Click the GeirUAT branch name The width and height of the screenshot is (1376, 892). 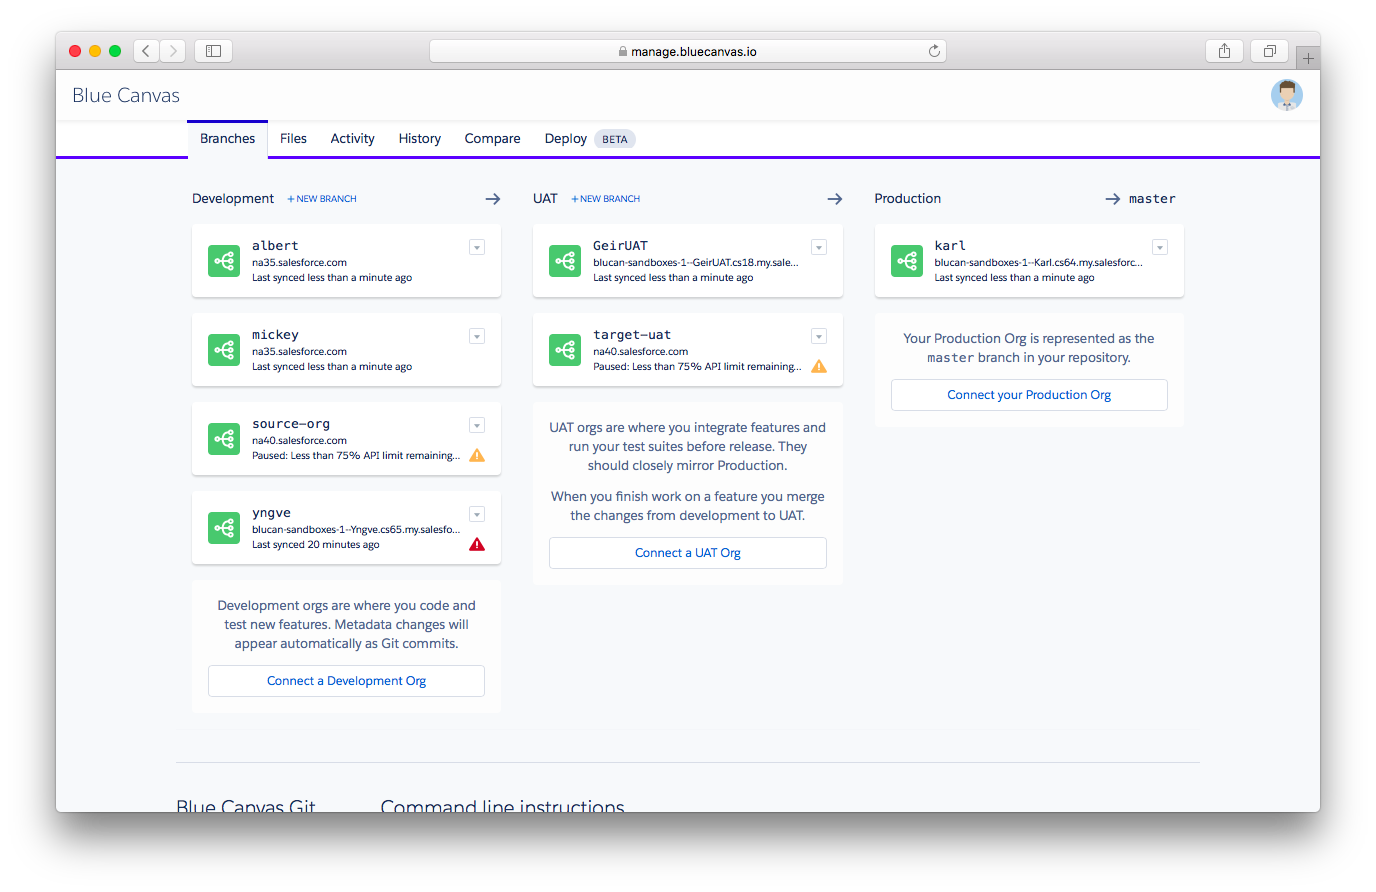click(620, 246)
